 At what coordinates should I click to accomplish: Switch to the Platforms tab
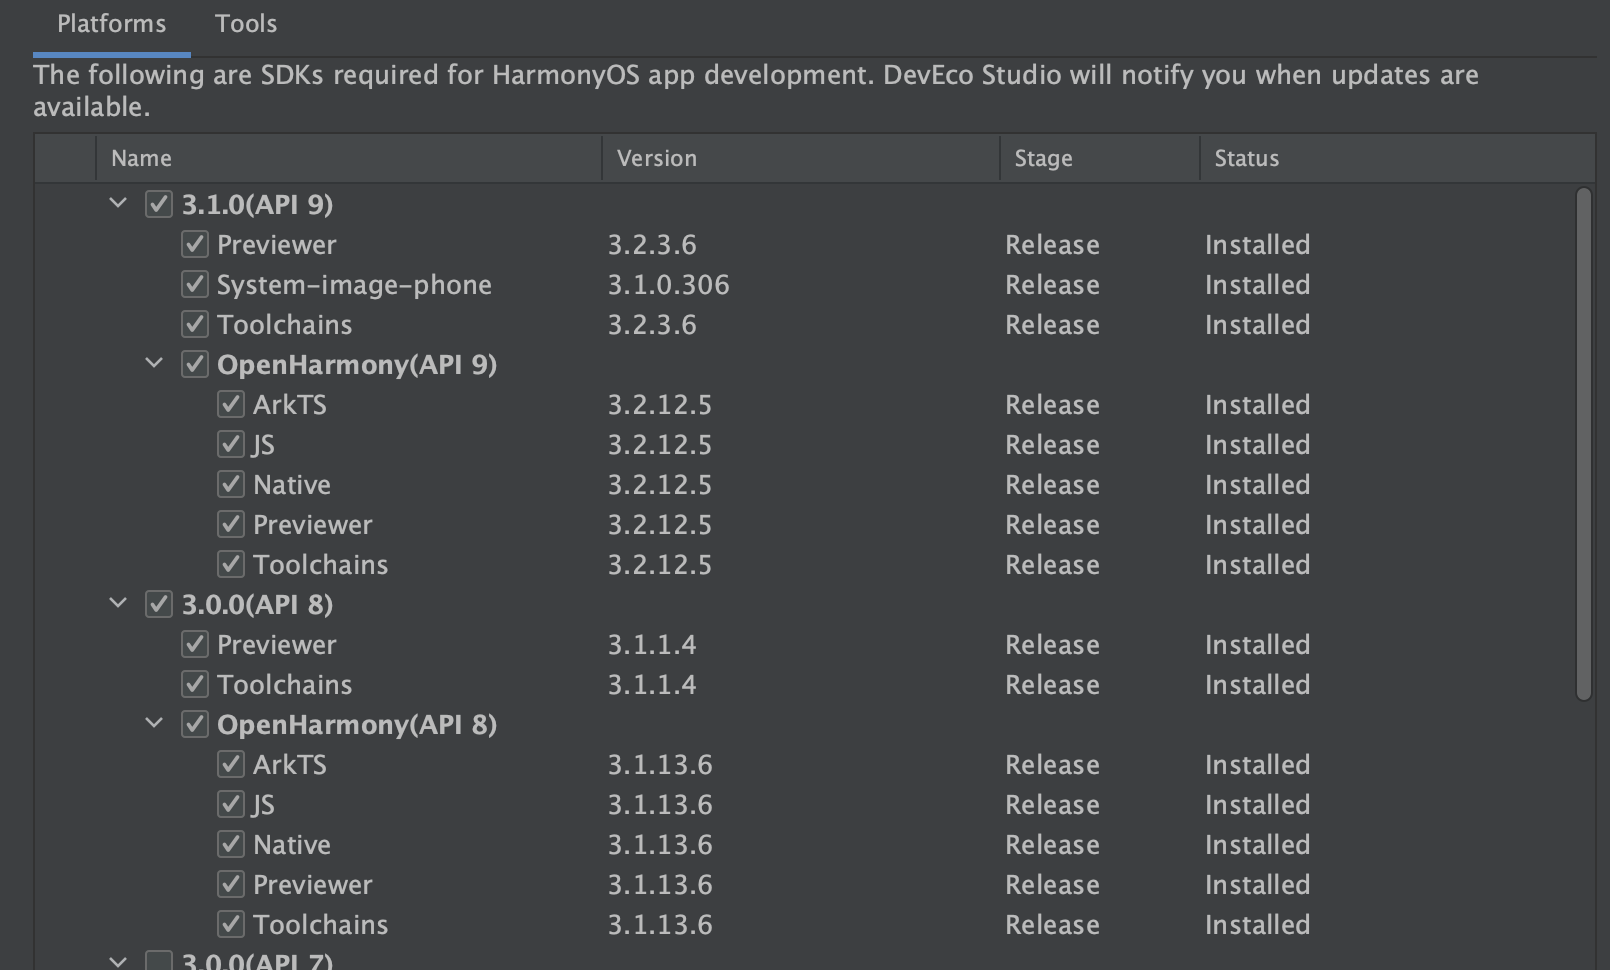[x=111, y=24]
